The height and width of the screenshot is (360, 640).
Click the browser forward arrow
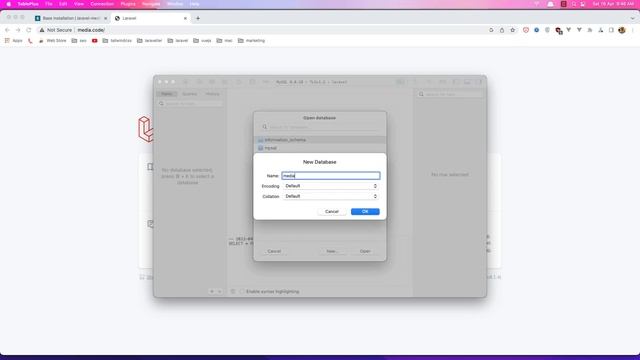point(18,30)
